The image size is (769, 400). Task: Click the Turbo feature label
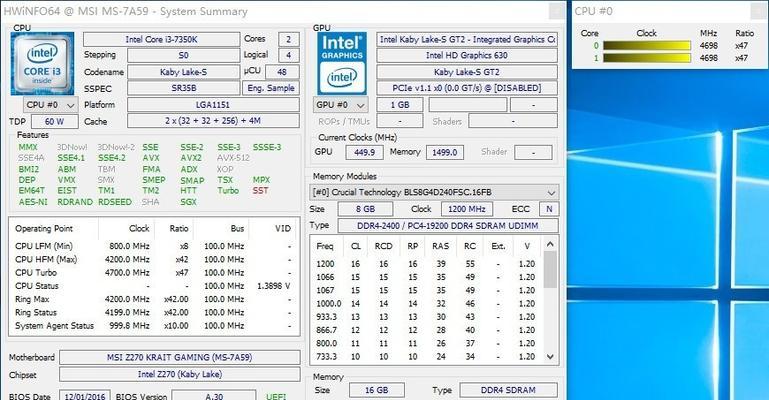pyautogui.click(x=228, y=191)
